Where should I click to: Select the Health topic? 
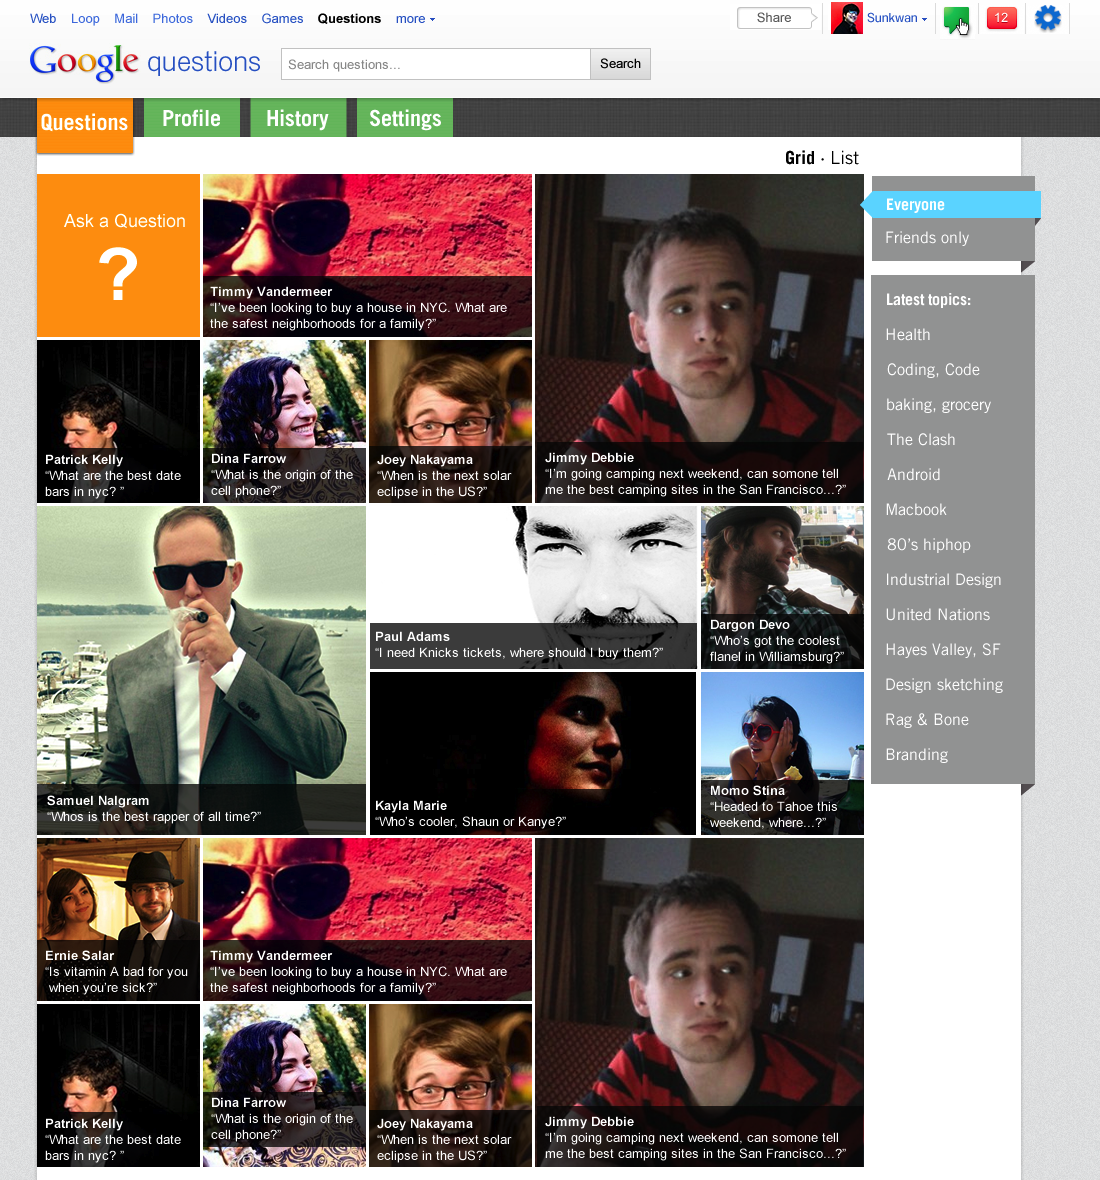click(x=908, y=335)
